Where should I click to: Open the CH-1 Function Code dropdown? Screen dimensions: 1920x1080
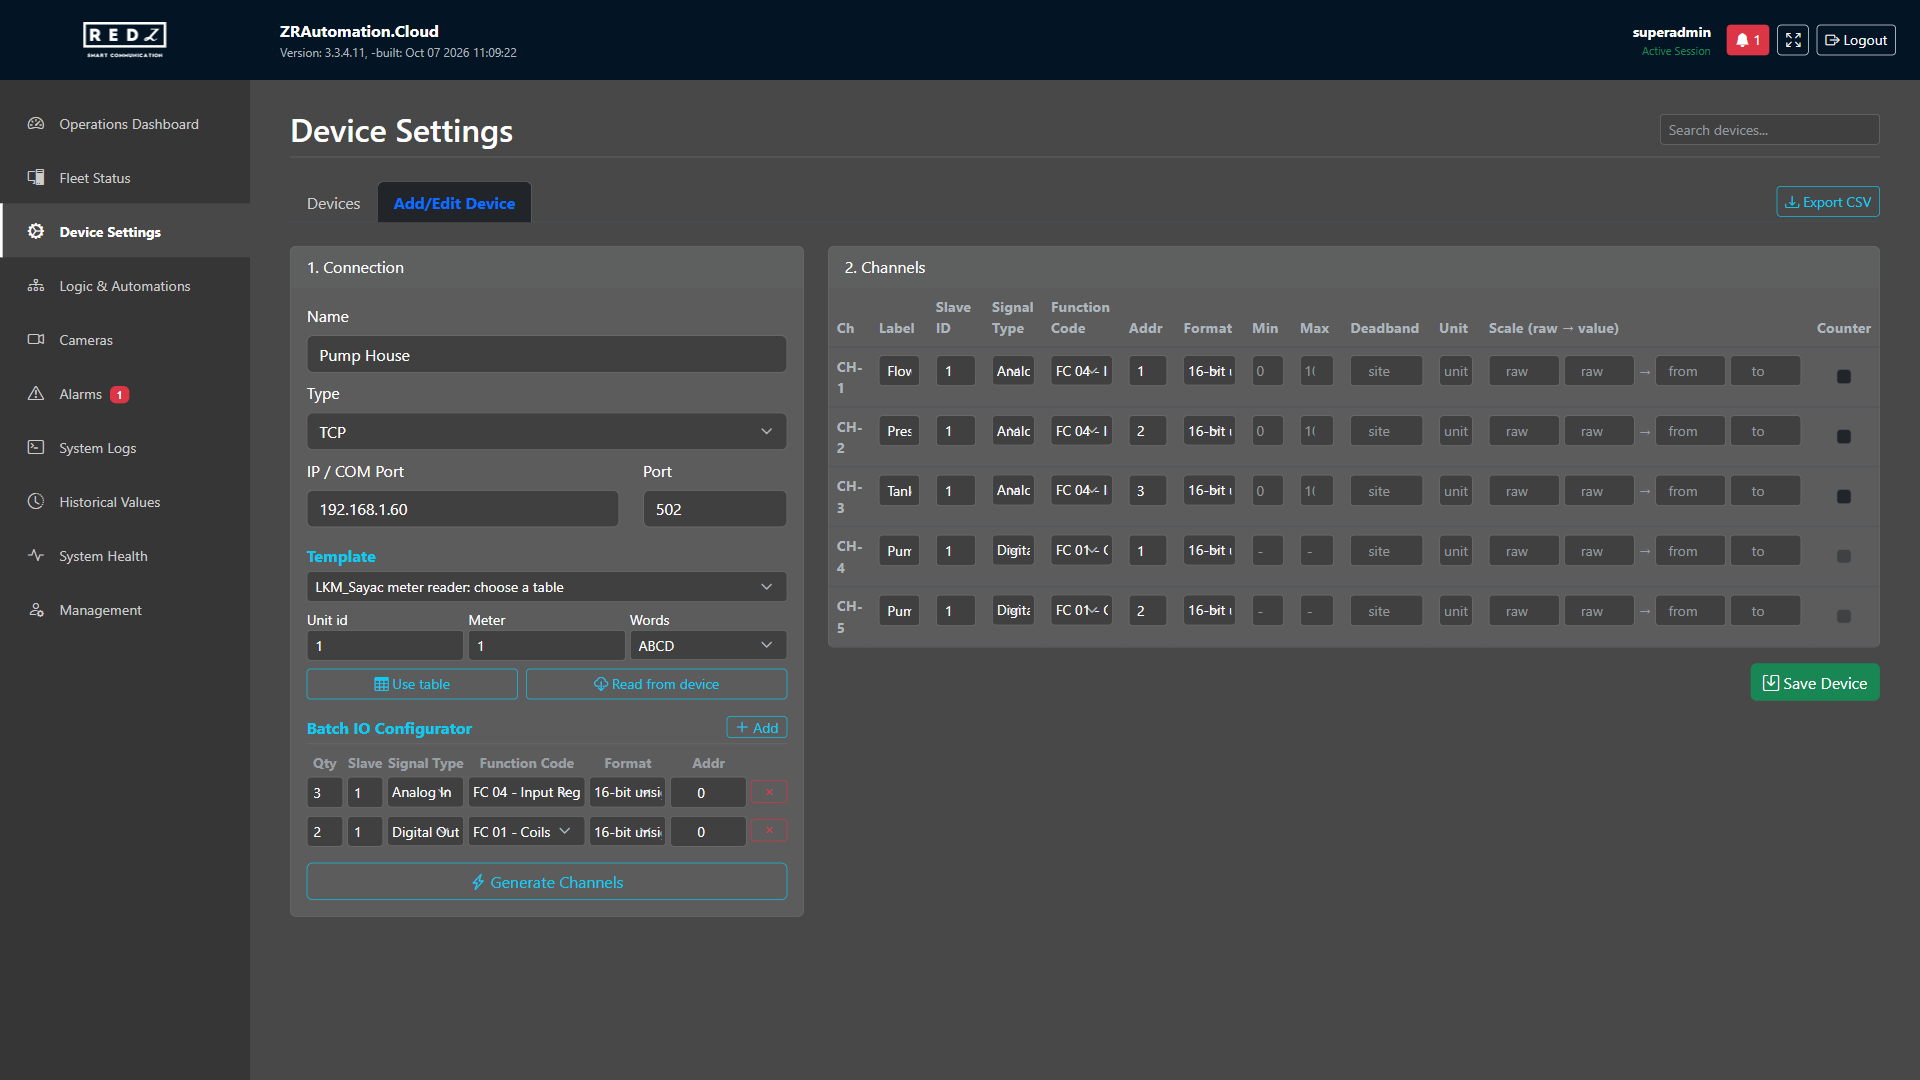pos(1081,371)
